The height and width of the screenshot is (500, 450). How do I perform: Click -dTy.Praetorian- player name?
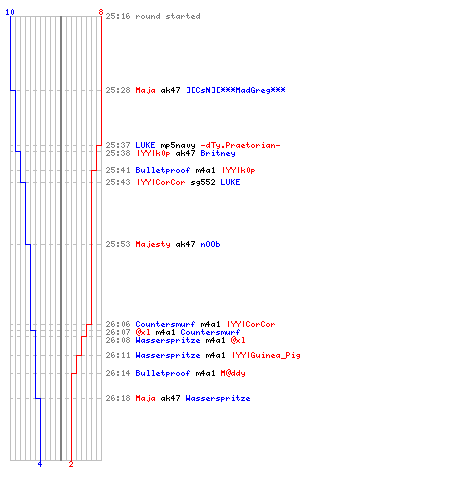coord(240,145)
